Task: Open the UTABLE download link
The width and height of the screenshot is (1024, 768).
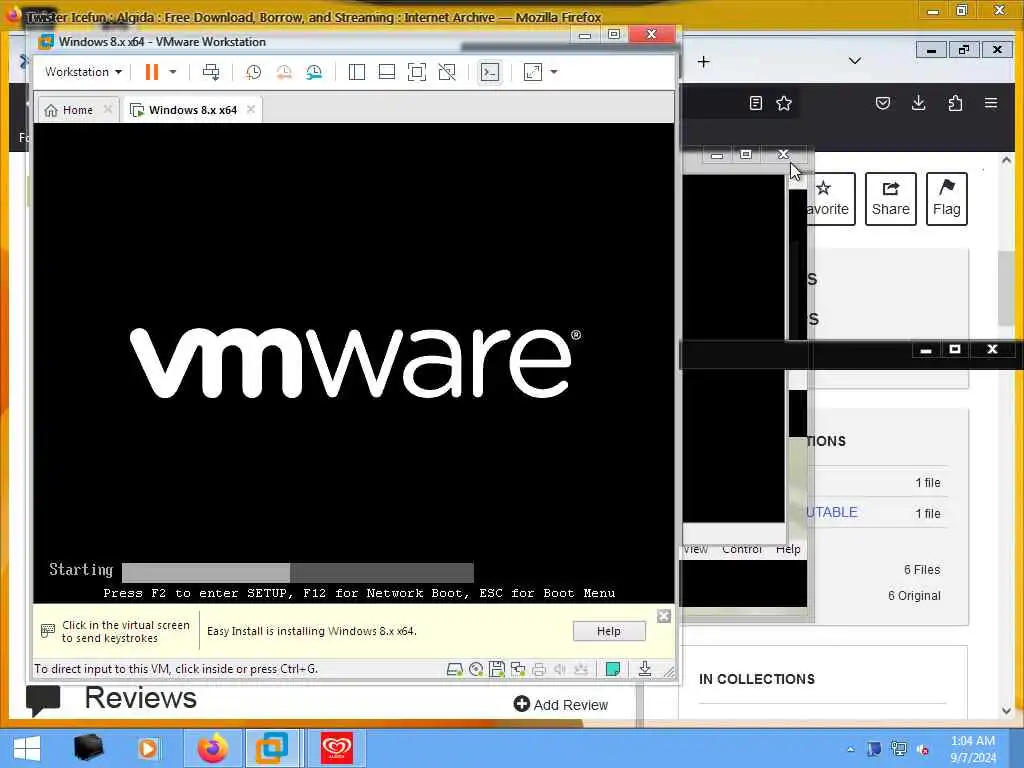Action: point(831,513)
